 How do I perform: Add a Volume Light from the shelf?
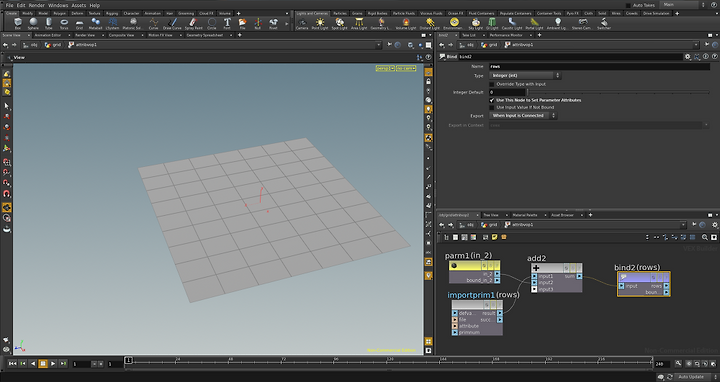pos(406,23)
